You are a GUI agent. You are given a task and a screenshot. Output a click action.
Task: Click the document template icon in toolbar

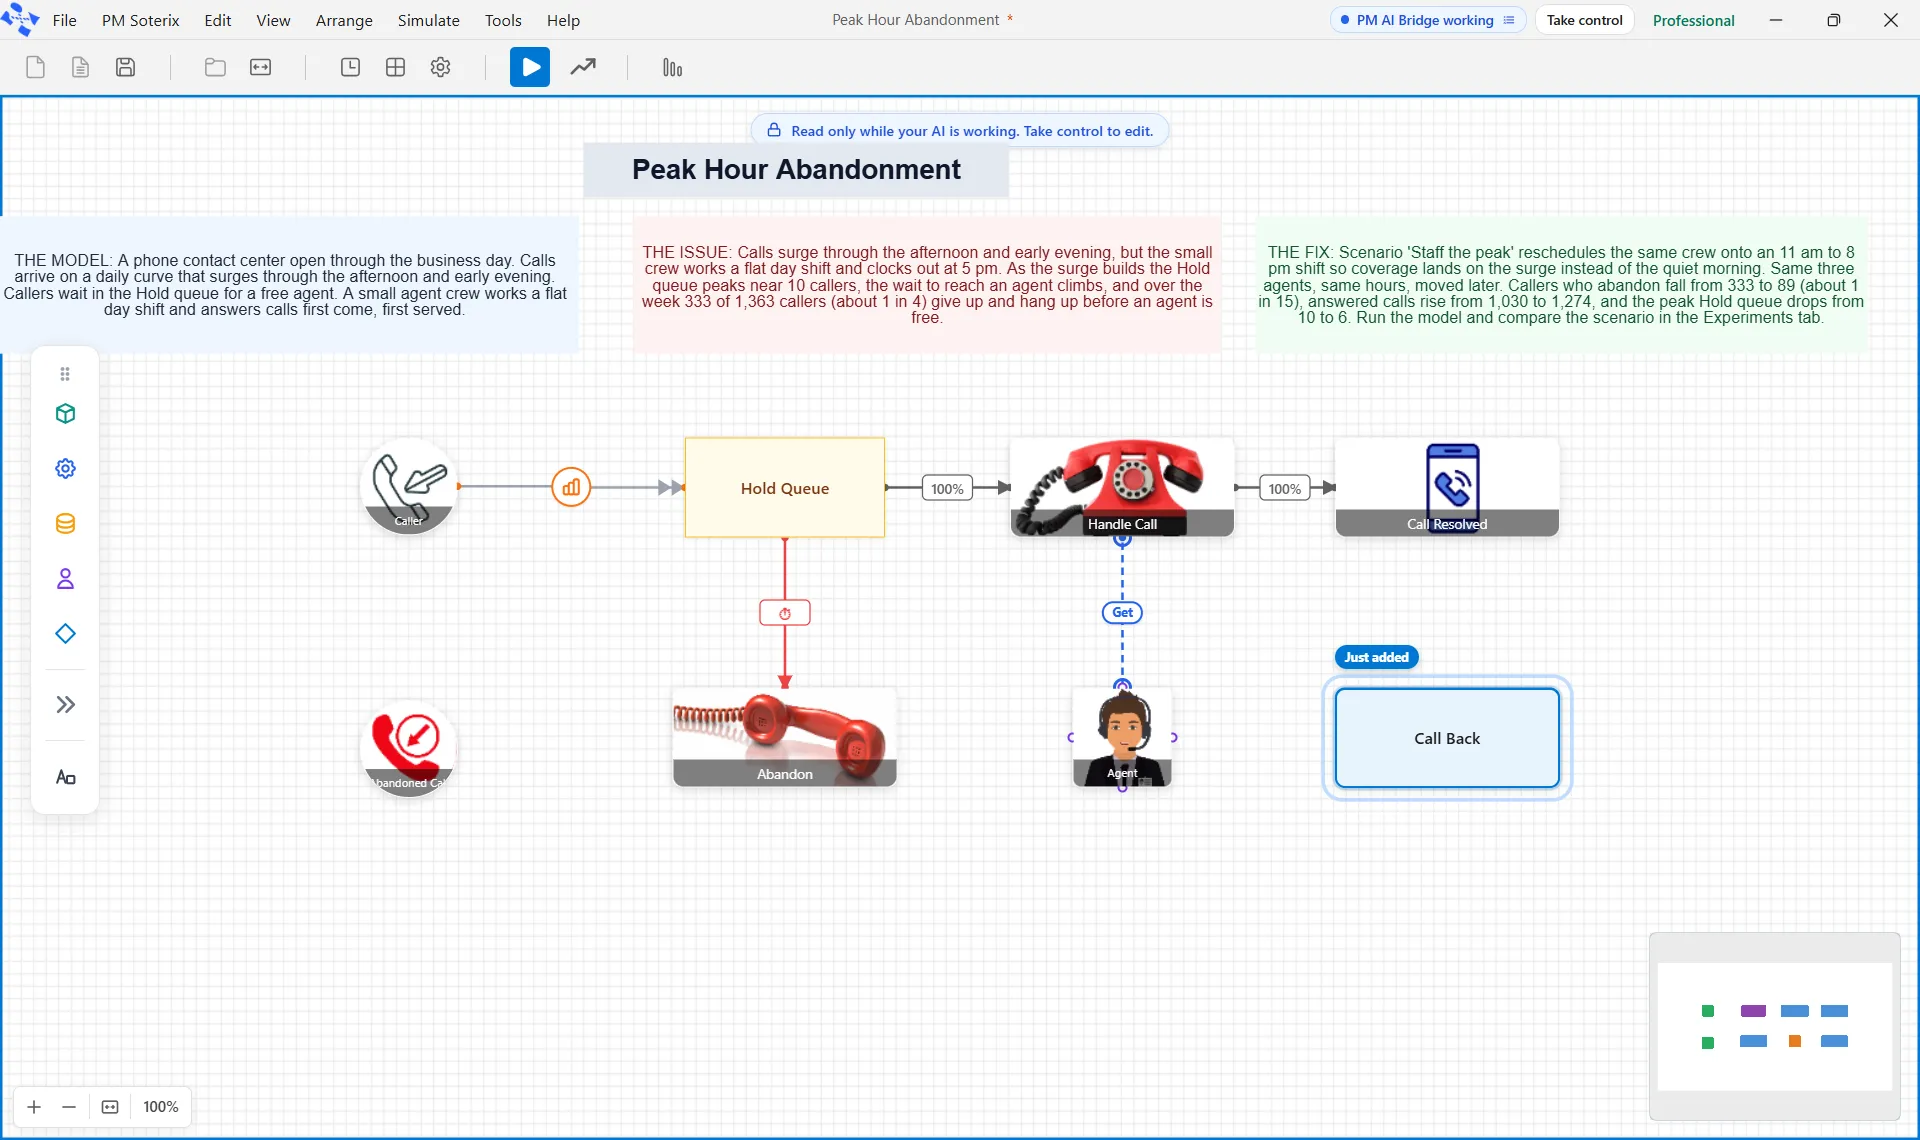[x=80, y=68]
